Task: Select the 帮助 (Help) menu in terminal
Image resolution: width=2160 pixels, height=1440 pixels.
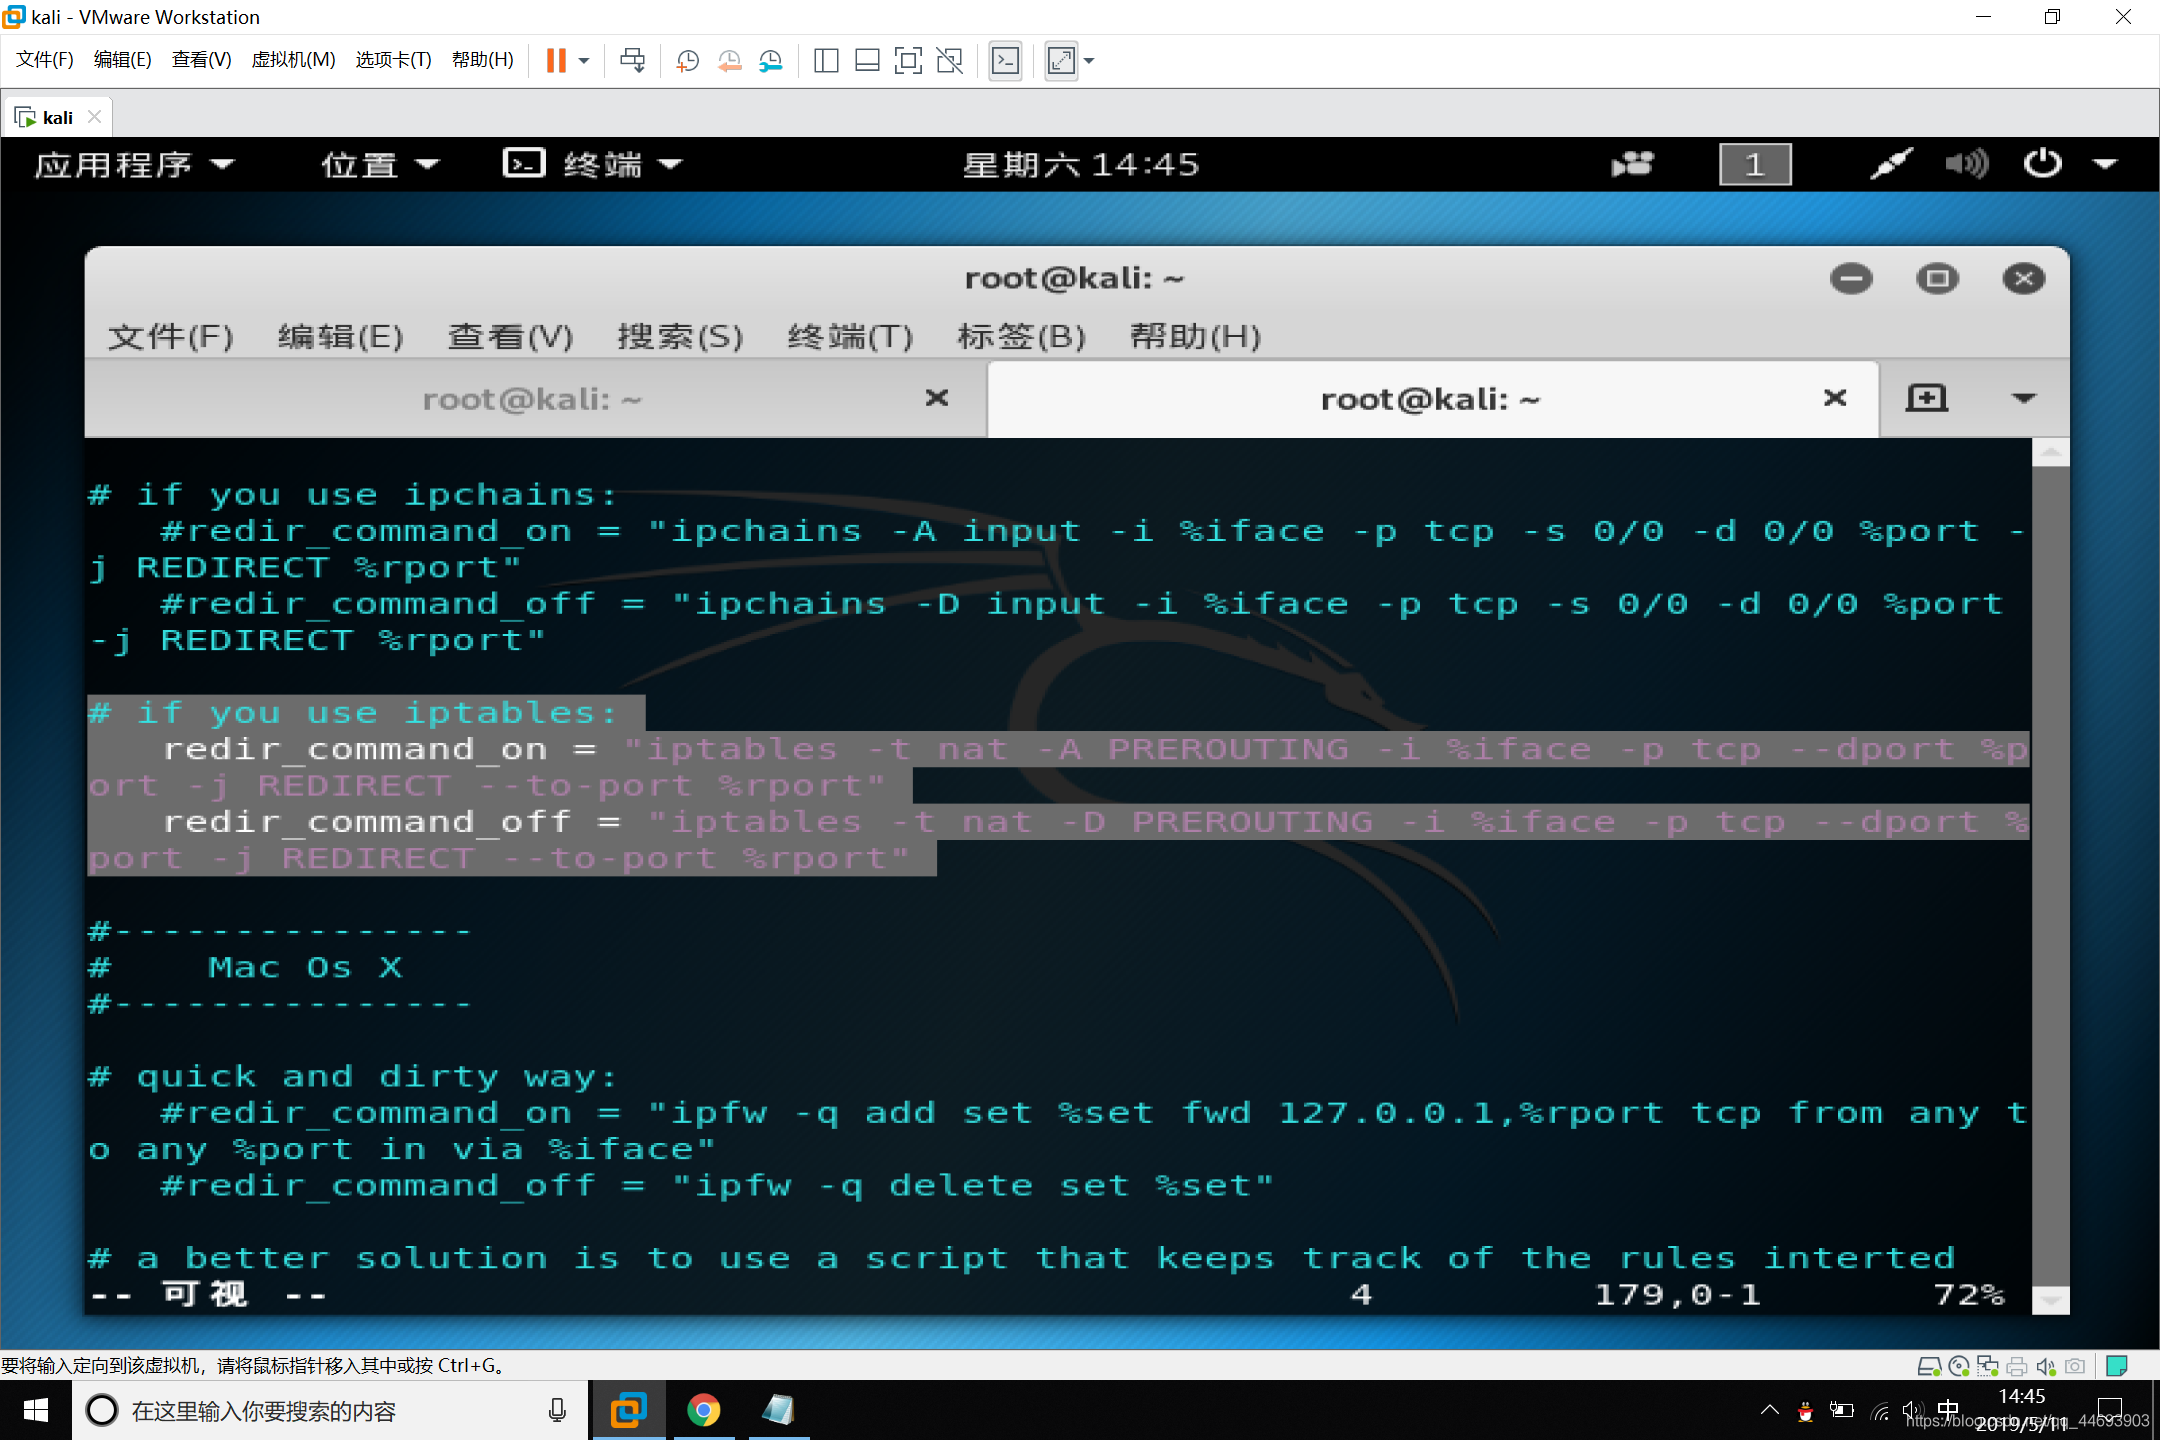Action: pos(1194,336)
